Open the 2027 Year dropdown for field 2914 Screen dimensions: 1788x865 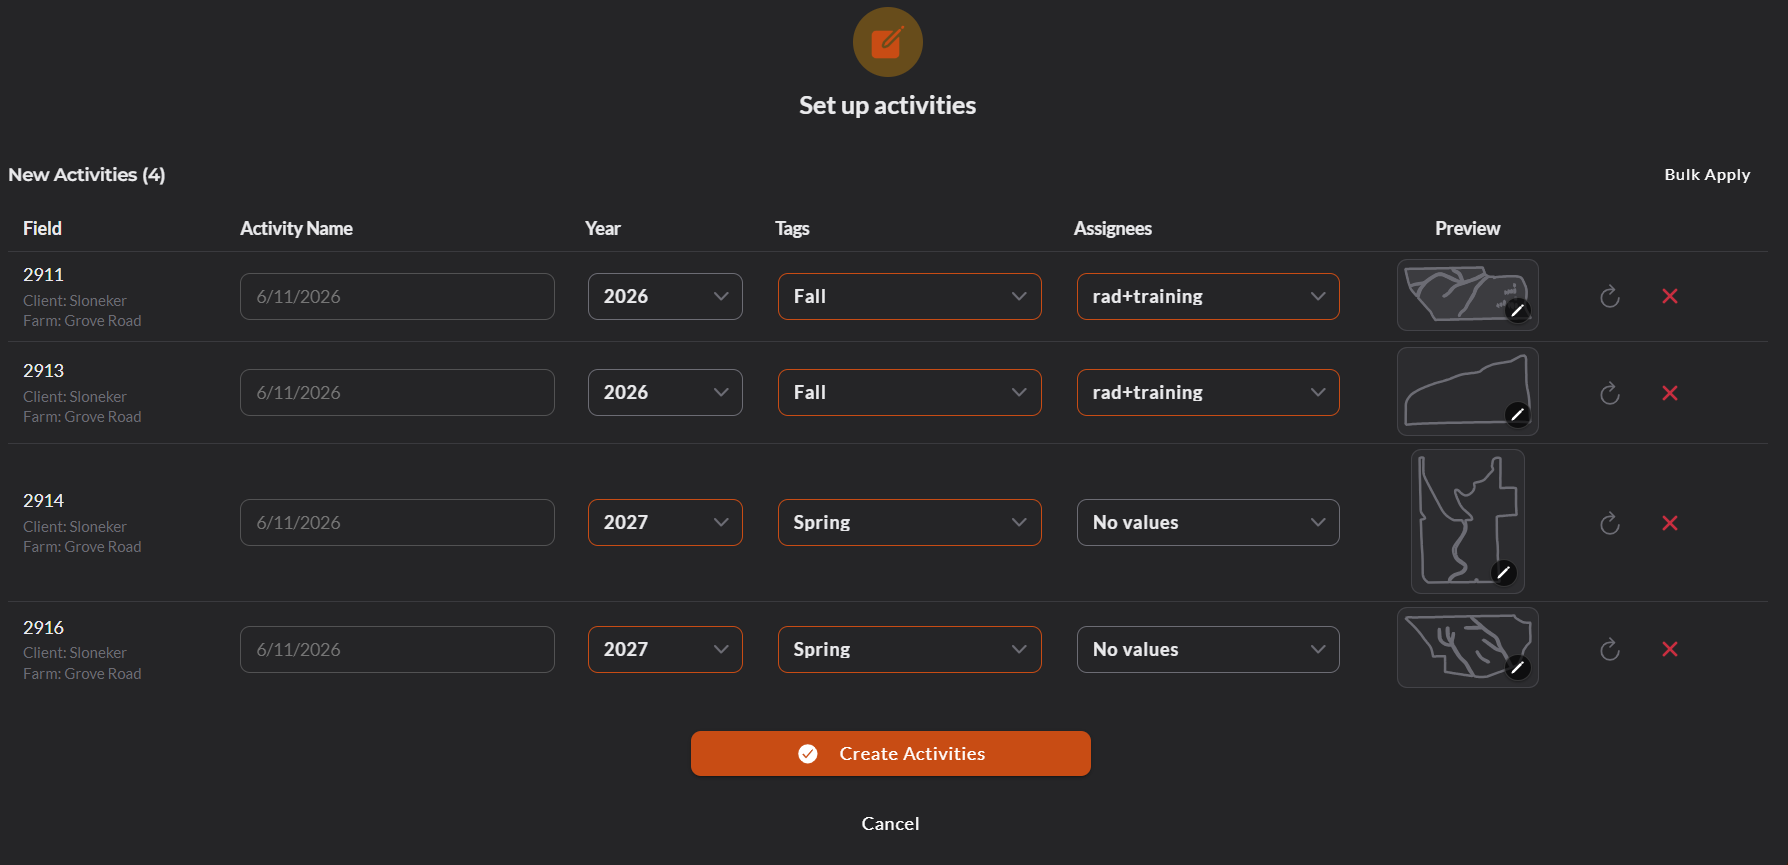tap(665, 522)
